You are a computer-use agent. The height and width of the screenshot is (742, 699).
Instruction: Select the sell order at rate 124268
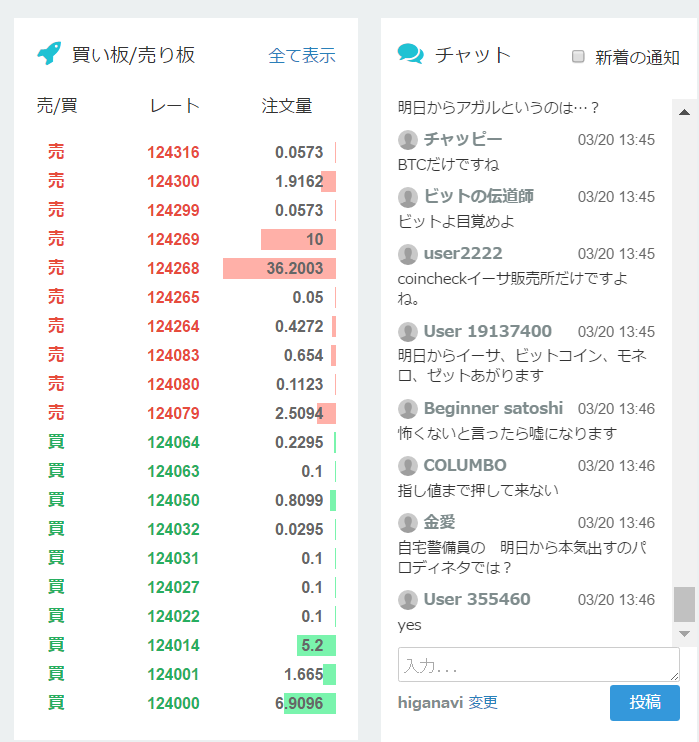tap(186, 268)
